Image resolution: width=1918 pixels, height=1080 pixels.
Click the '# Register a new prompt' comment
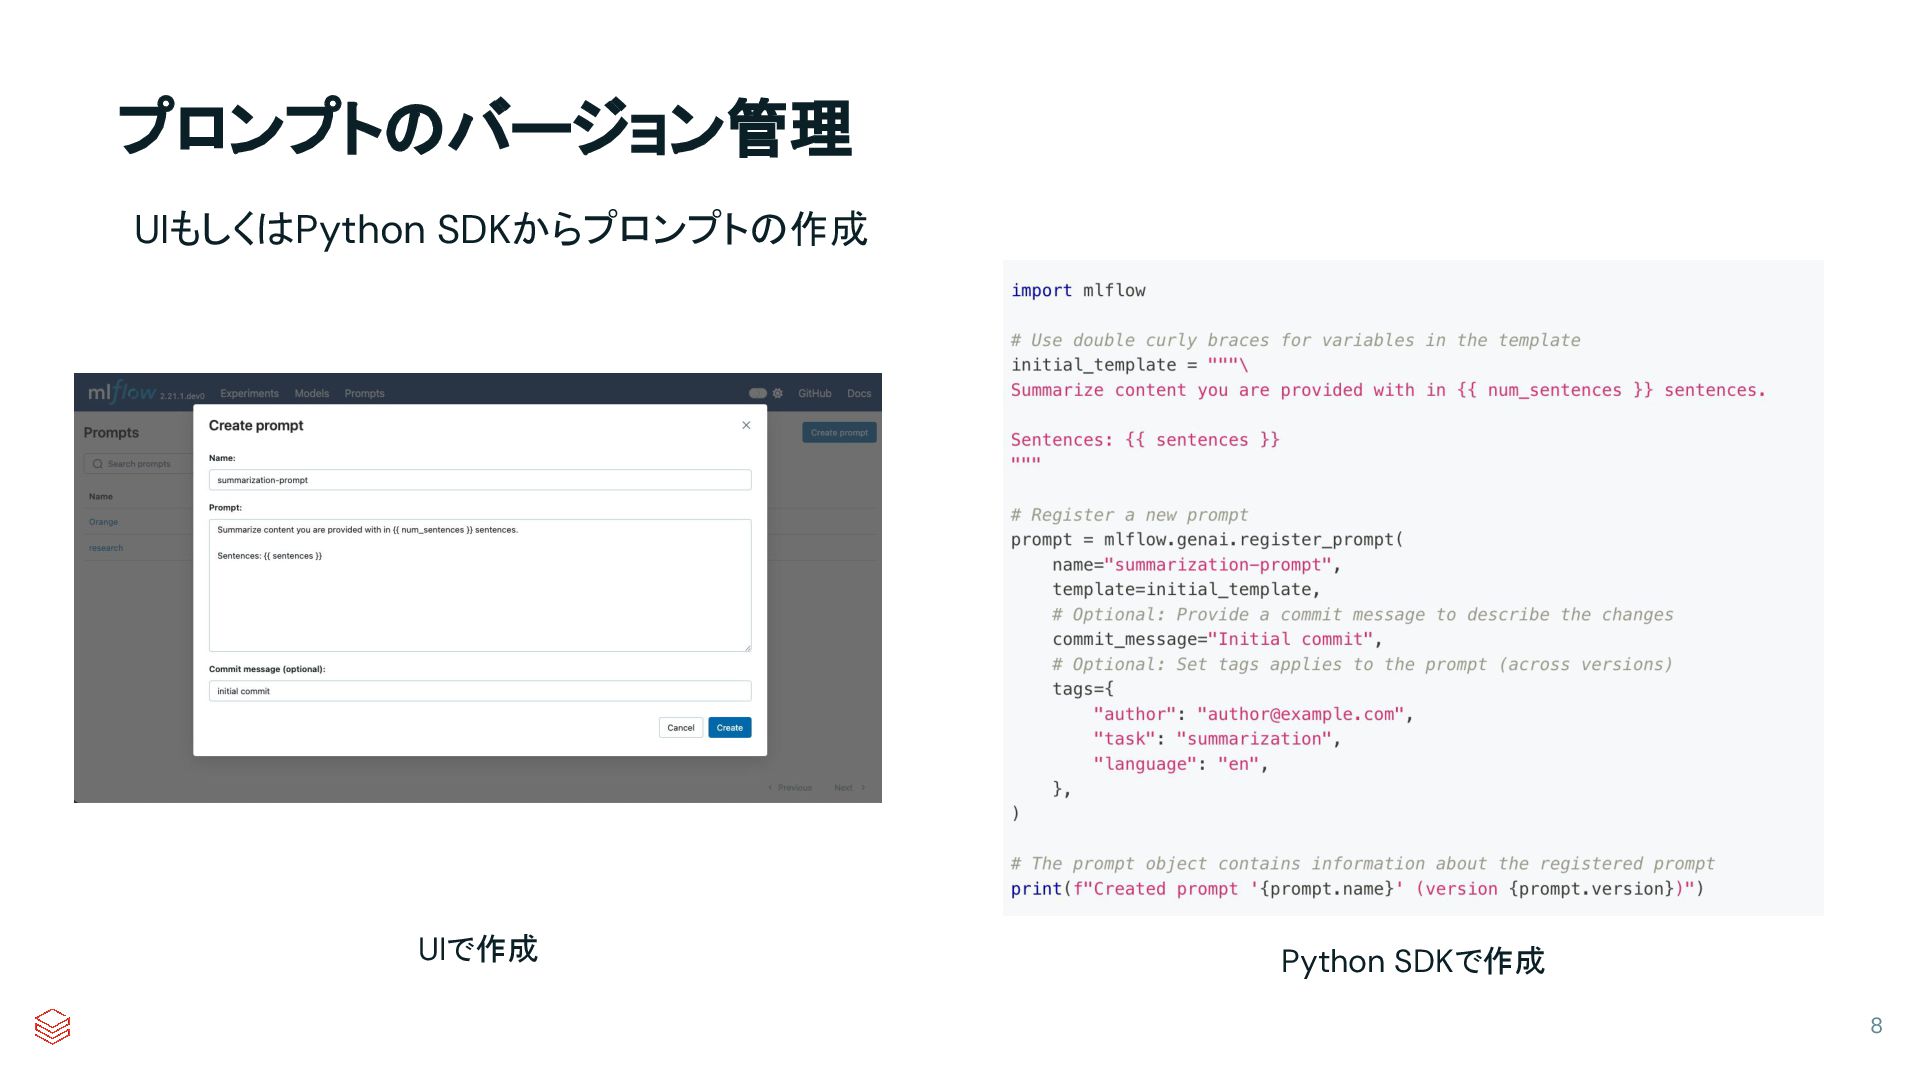tap(1129, 515)
